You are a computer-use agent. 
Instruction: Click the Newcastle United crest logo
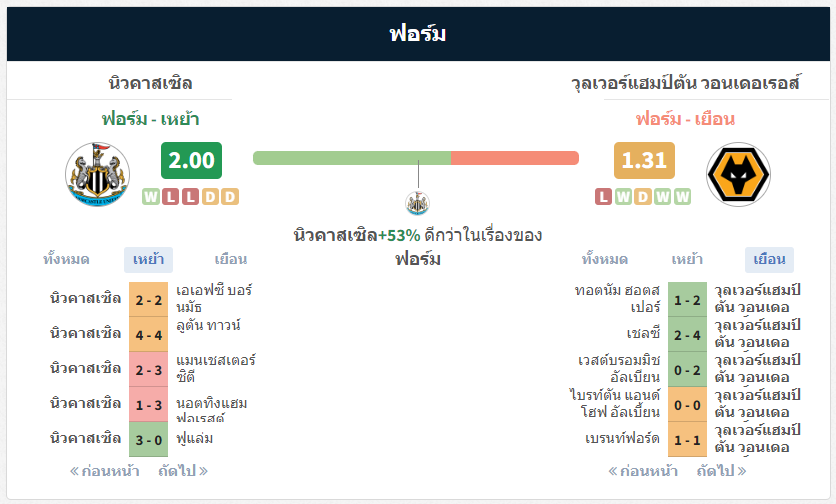click(x=97, y=174)
